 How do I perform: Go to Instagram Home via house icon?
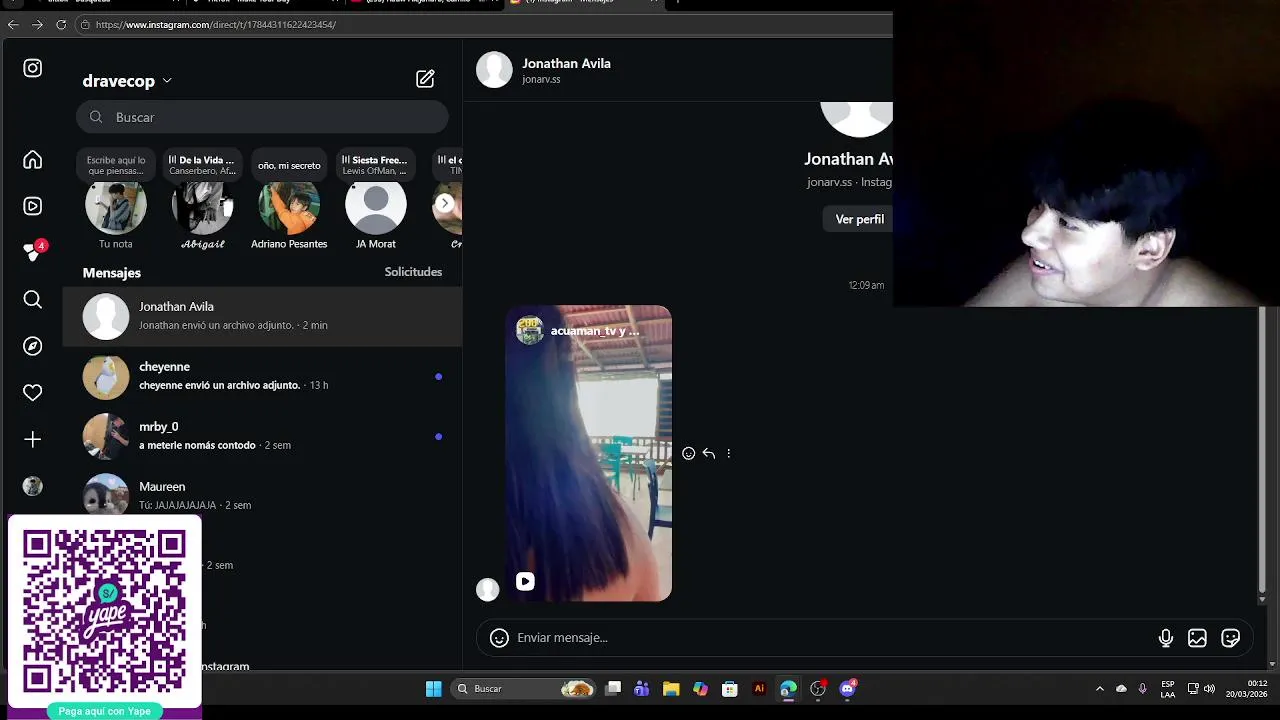click(x=33, y=160)
